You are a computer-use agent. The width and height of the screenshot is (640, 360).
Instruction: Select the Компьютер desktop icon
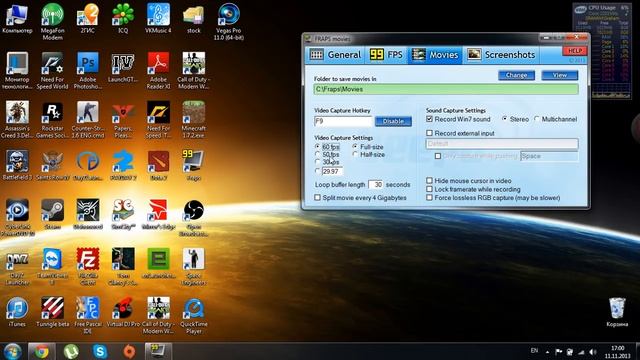17,18
